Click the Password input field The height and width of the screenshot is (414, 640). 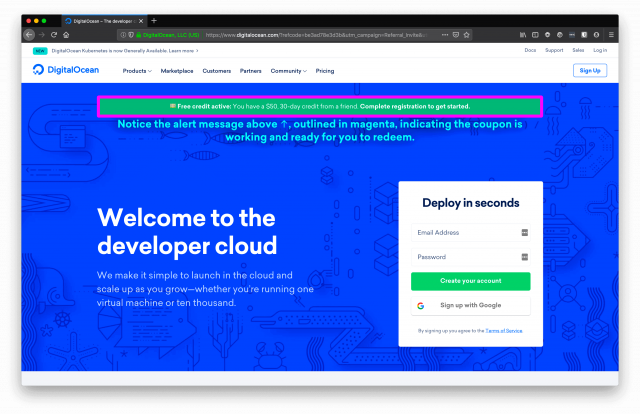click(471, 257)
